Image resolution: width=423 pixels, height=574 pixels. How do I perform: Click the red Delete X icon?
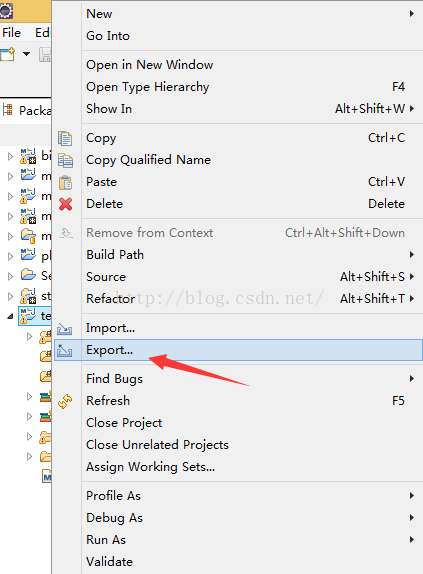tap(65, 204)
